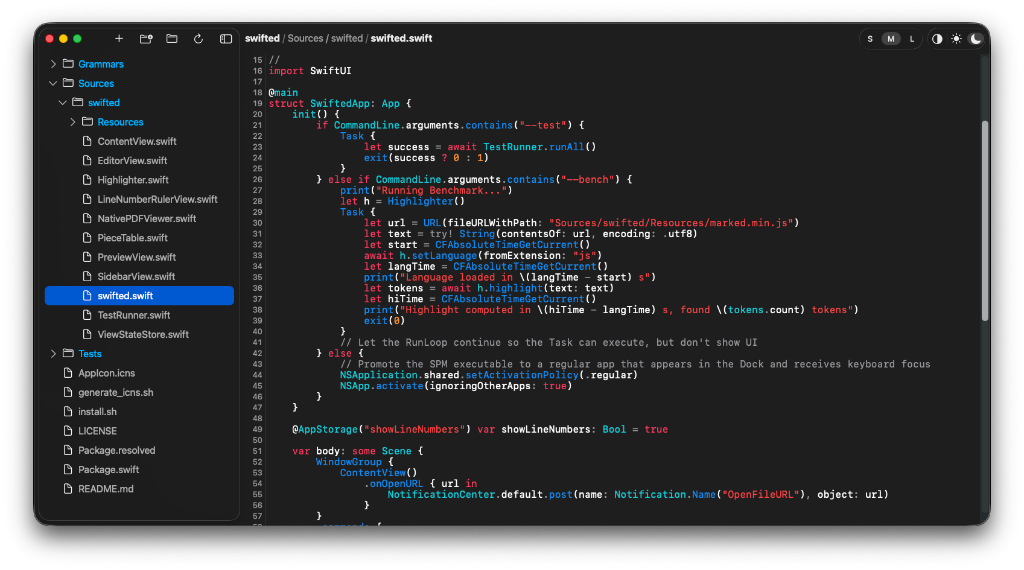This screenshot has height=570, width=1024.
Task: Click 'swifted.swift' at the breadcrumb end
Action: [402, 39]
